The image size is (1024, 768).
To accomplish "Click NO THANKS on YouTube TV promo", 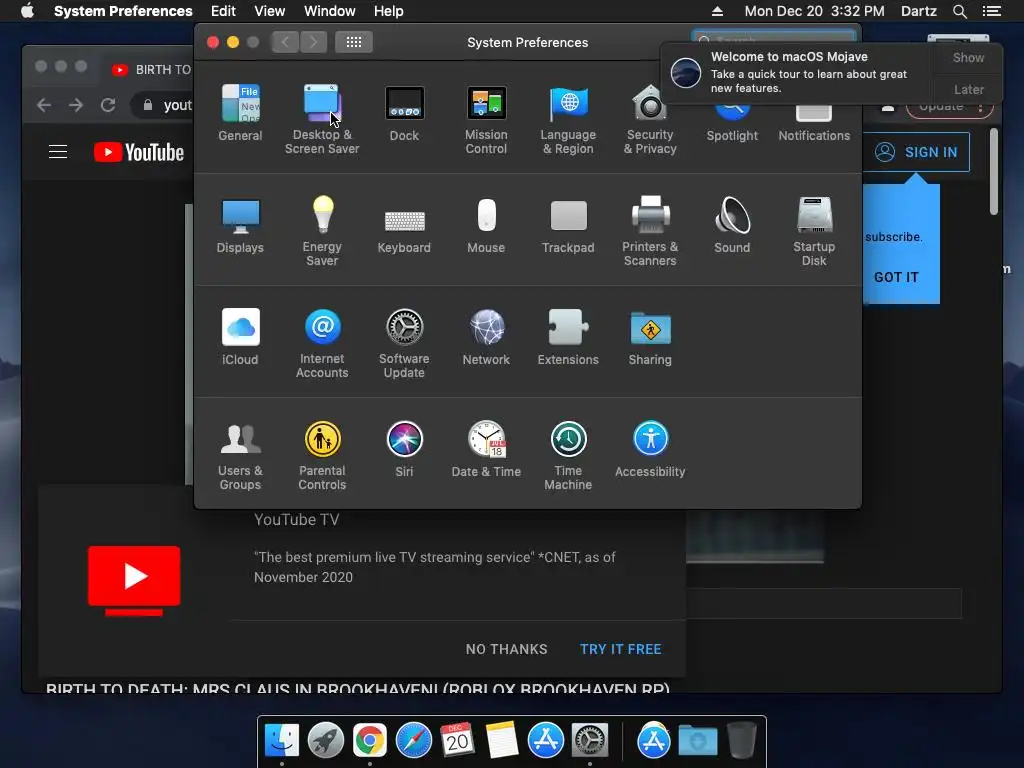I will pos(507,649).
